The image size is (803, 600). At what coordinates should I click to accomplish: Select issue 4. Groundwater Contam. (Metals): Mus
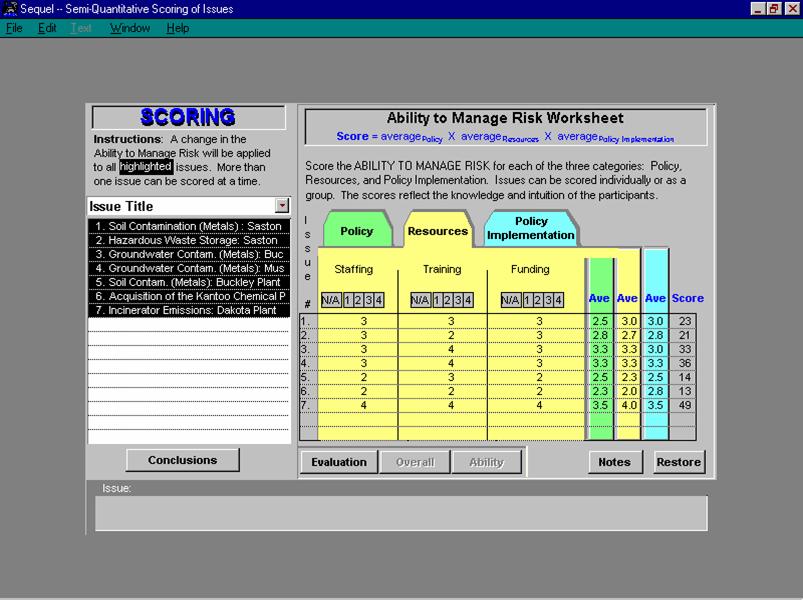(189, 268)
